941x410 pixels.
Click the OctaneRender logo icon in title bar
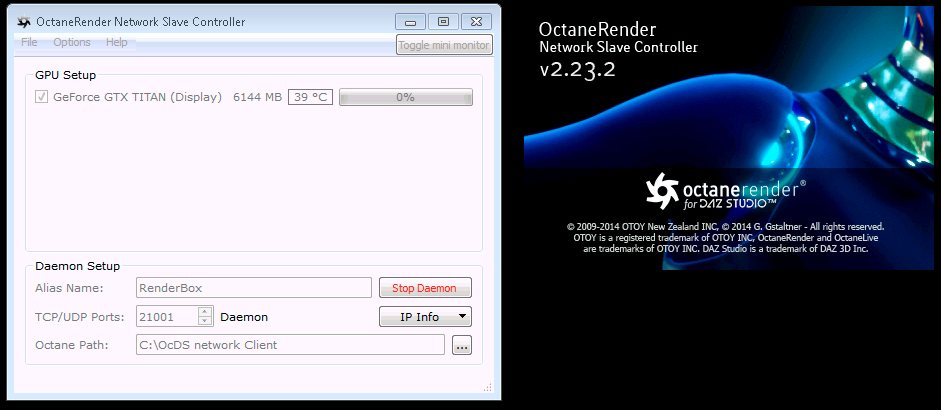pos(23,22)
